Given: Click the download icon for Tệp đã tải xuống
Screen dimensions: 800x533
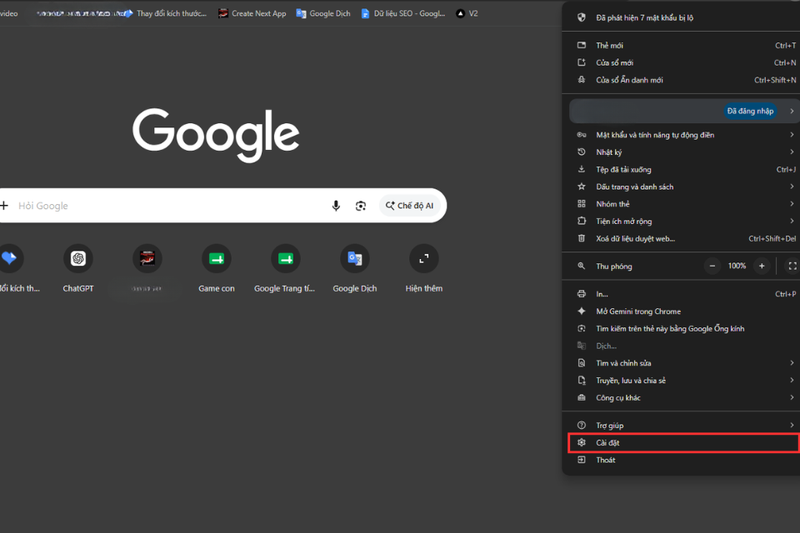Looking at the screenshot, I should 581,169.
